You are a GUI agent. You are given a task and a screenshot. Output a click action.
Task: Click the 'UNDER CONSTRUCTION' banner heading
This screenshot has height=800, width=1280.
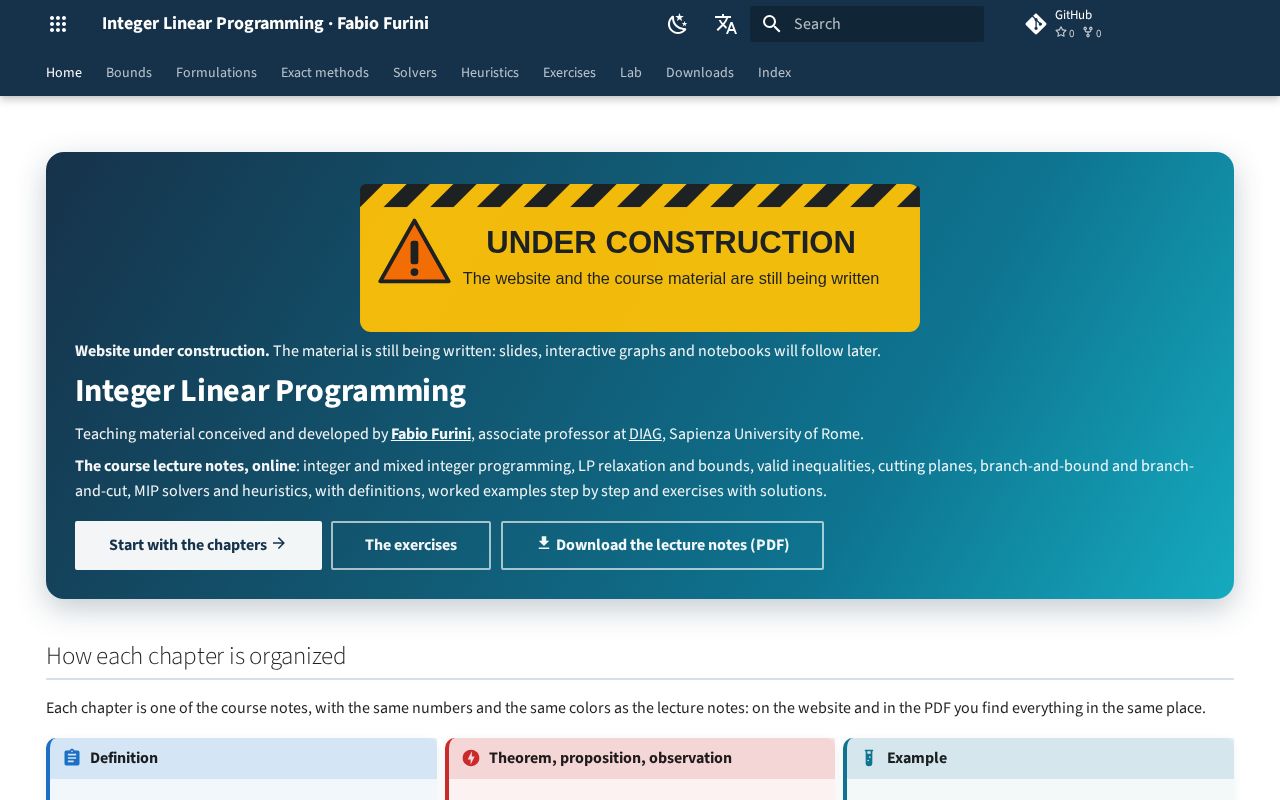(x=671, y=242)
